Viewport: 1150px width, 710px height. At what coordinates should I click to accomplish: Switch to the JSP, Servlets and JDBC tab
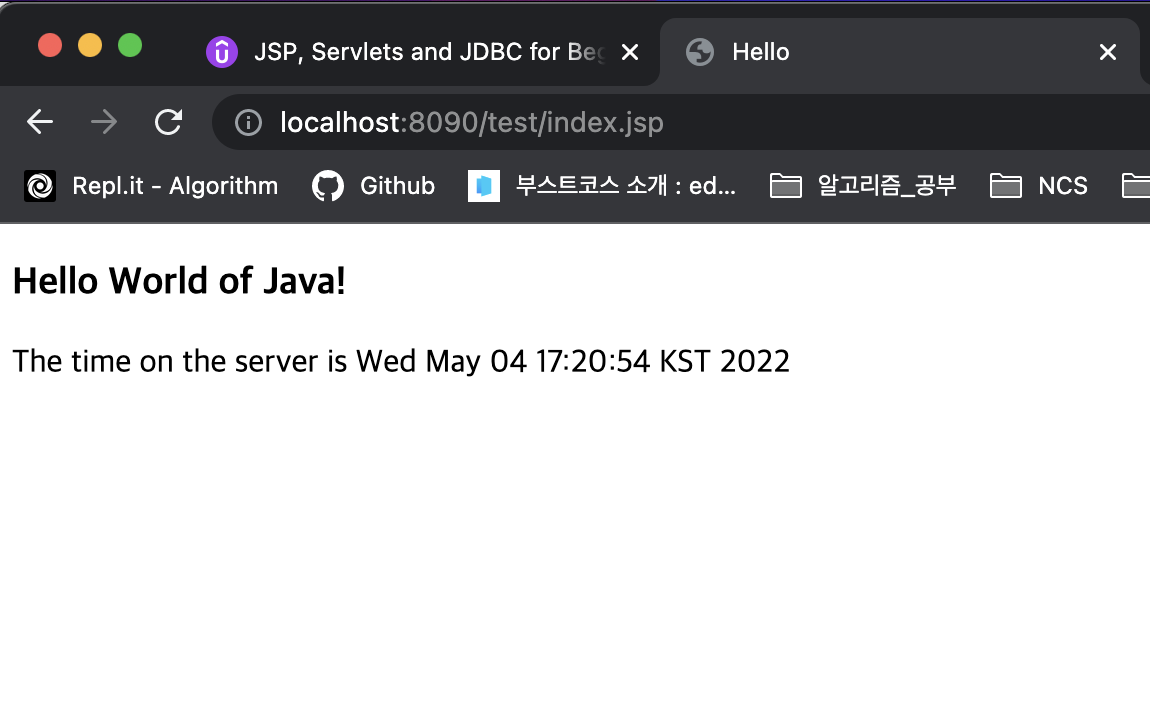click(420, 51)
